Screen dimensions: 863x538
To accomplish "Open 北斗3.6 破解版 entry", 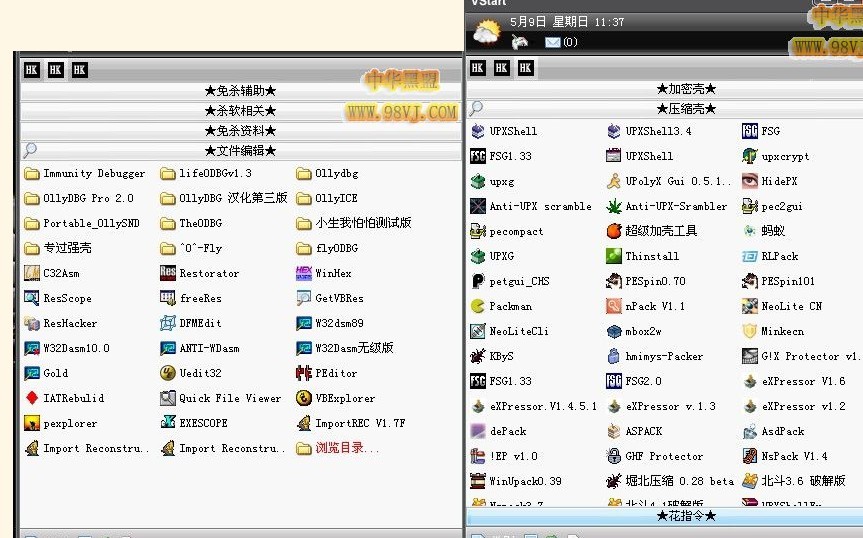I will coord(803,481).
